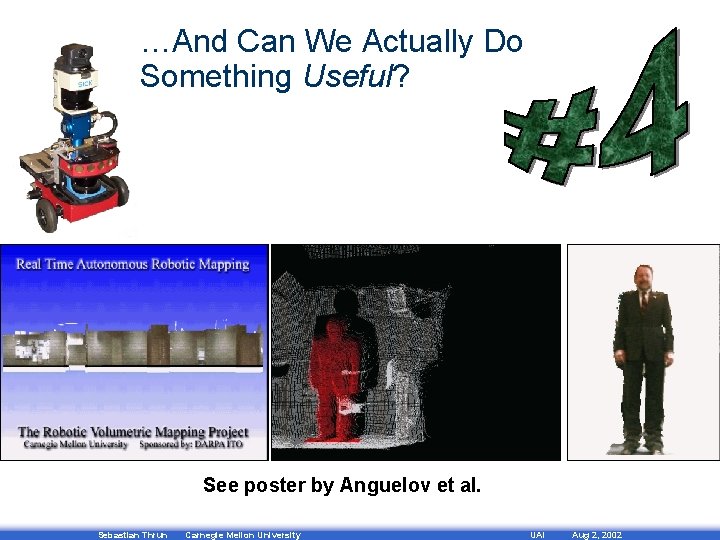Click the robot photo with SICK laser scanner
Screen dimensions: 720x540
point(75,138)
